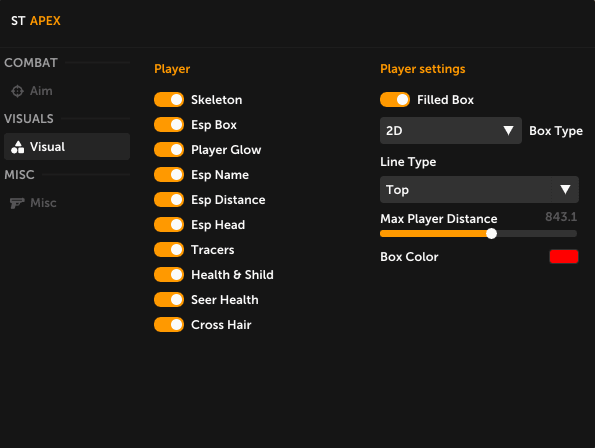The height and width of the screenshot is (448, 595).
Task: Toggle the Skeleton switch off
Action: (169, 100)
